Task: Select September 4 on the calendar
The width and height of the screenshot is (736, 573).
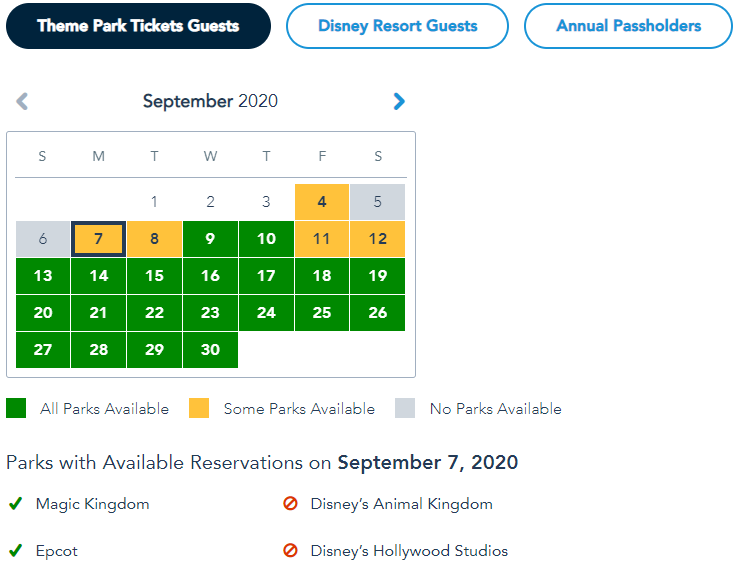Action: pyautogui.click(x=322, y=202)
